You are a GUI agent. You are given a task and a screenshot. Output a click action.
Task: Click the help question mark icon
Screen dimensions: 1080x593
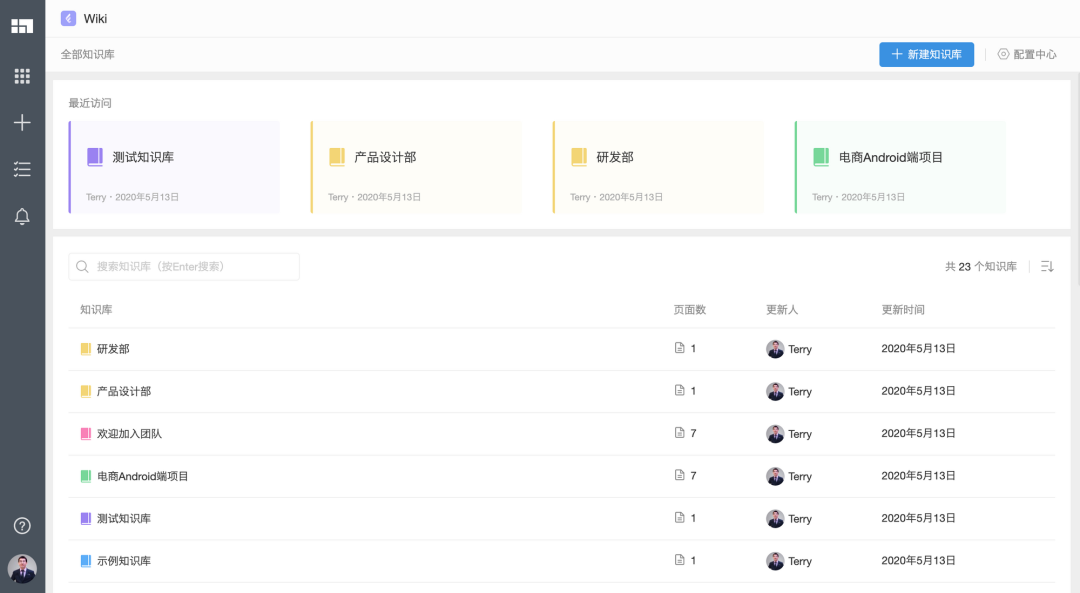pyautogui.click(x=22, y=525)
